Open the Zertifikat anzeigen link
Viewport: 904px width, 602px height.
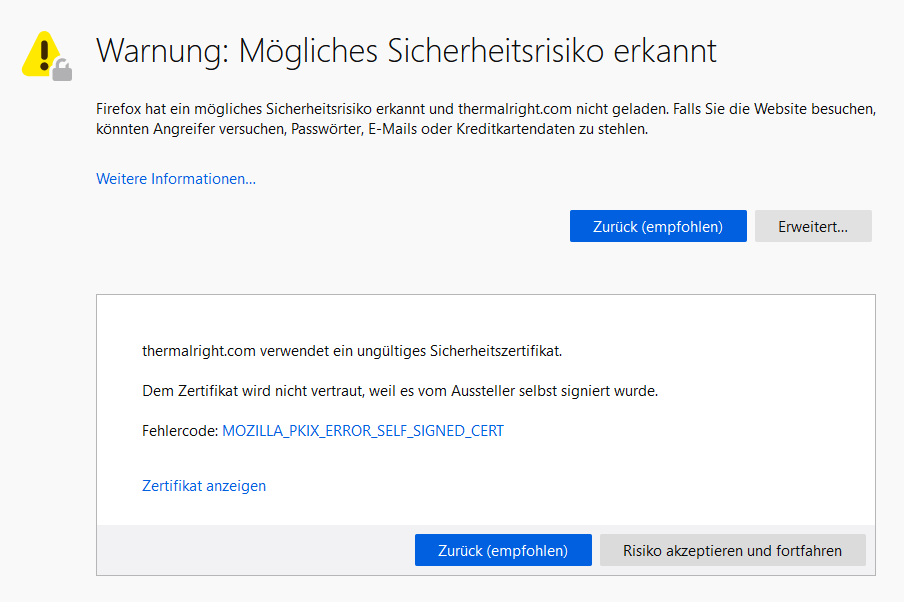coord(204,486)
